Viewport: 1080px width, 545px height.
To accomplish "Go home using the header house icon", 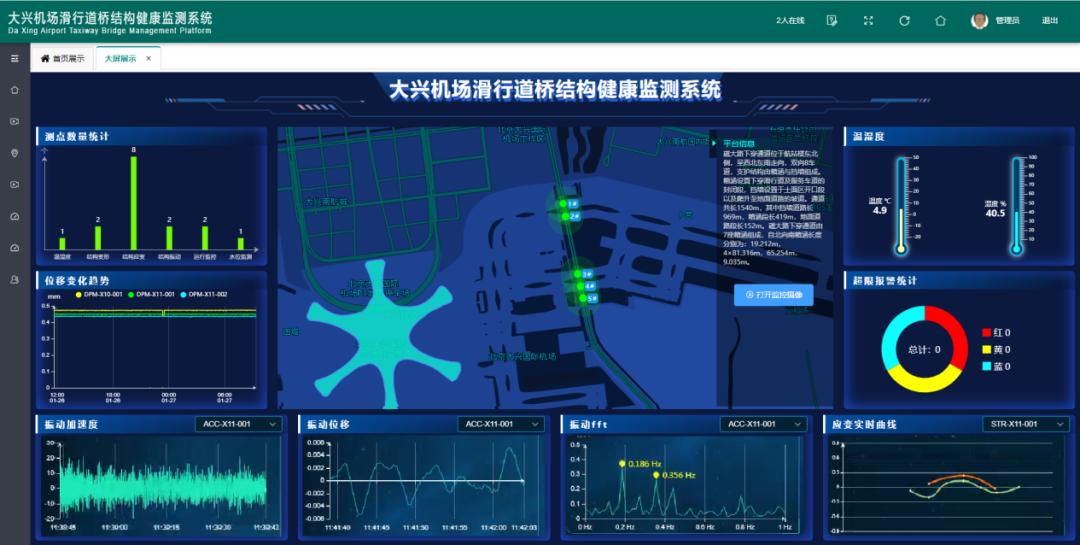I will [x=940, y=21].
